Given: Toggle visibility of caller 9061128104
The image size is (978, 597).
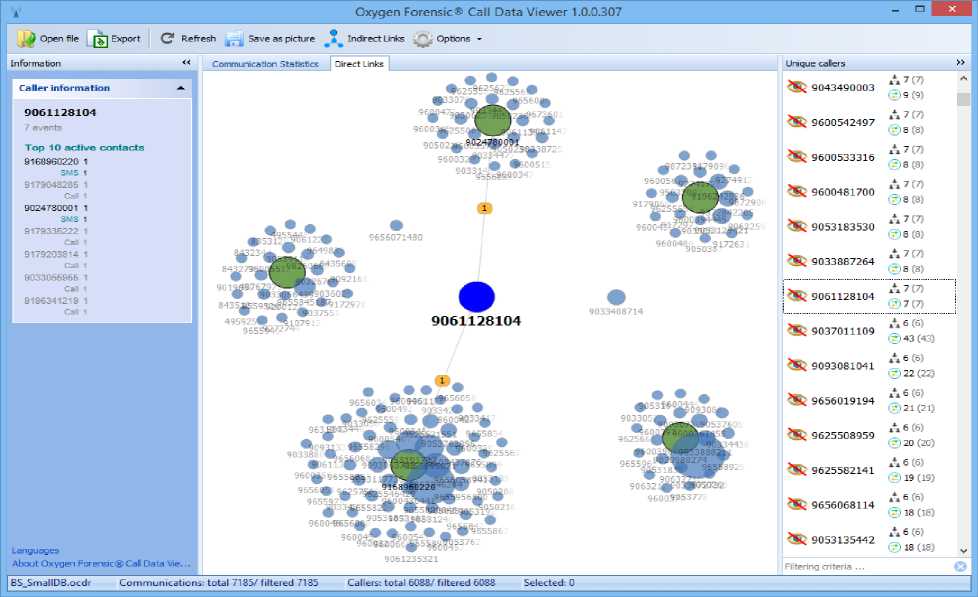Looking at the screenshot, I should [796, 296].
